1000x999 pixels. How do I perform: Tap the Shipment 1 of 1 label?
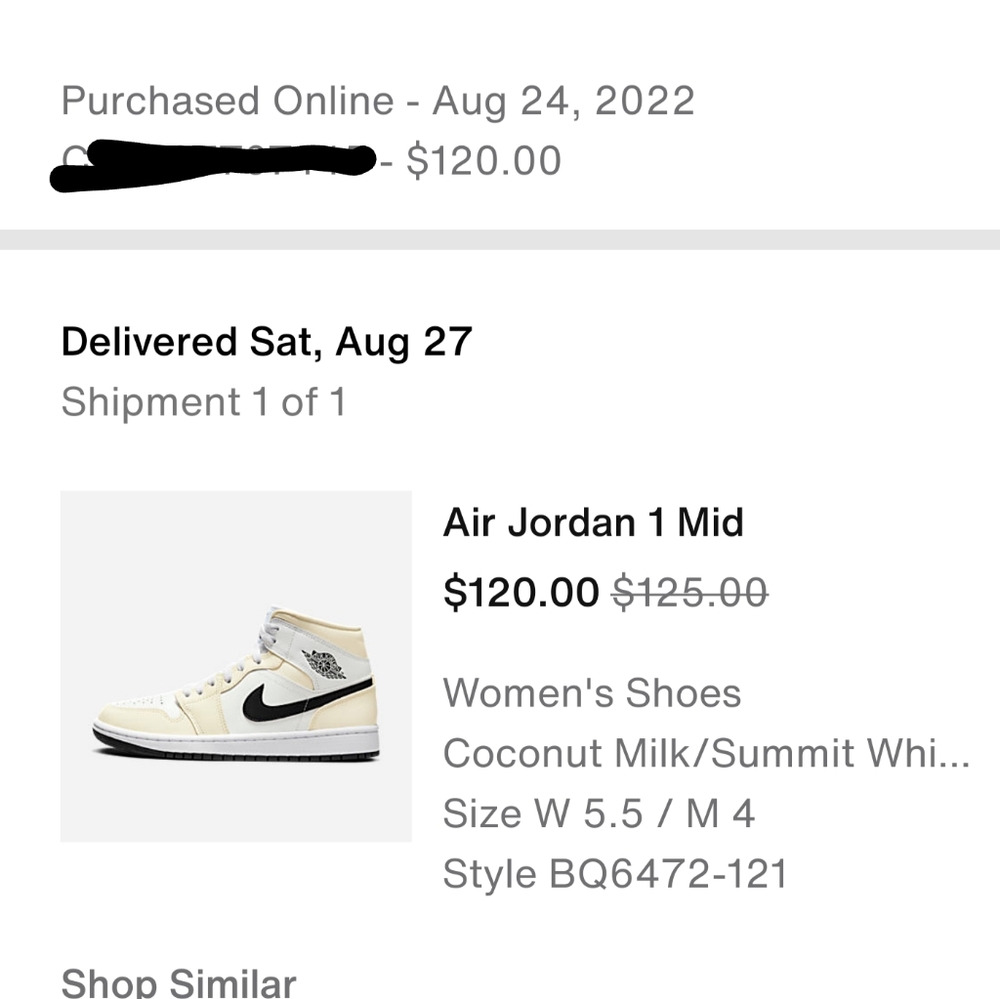pyautogui.click(x=203, y=402)
